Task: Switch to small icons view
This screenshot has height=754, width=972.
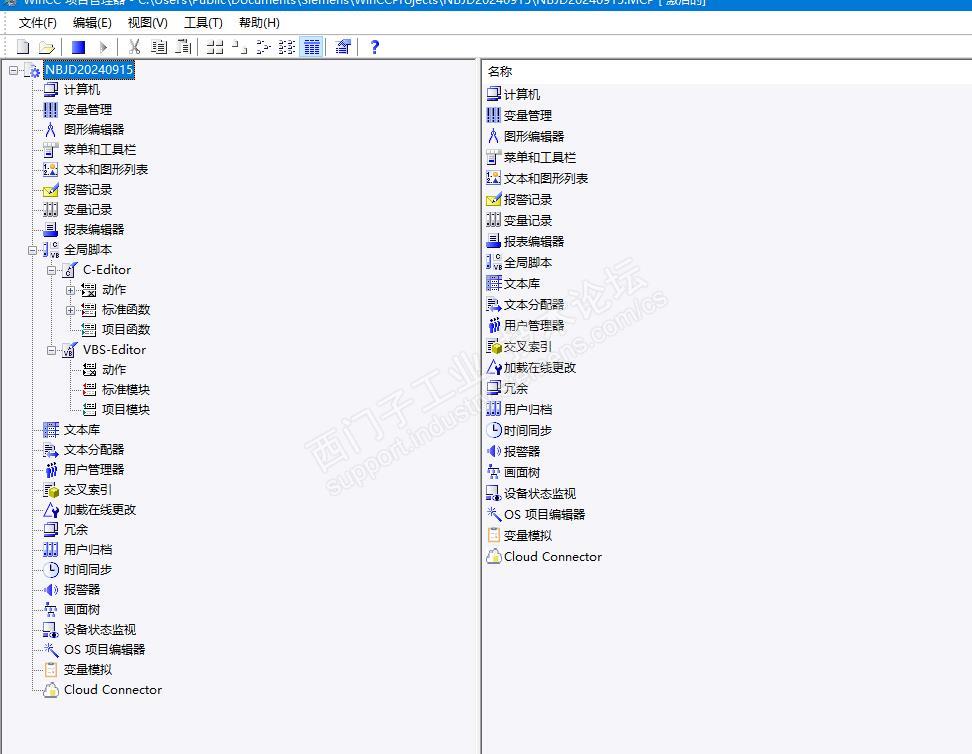Action: 239,47
